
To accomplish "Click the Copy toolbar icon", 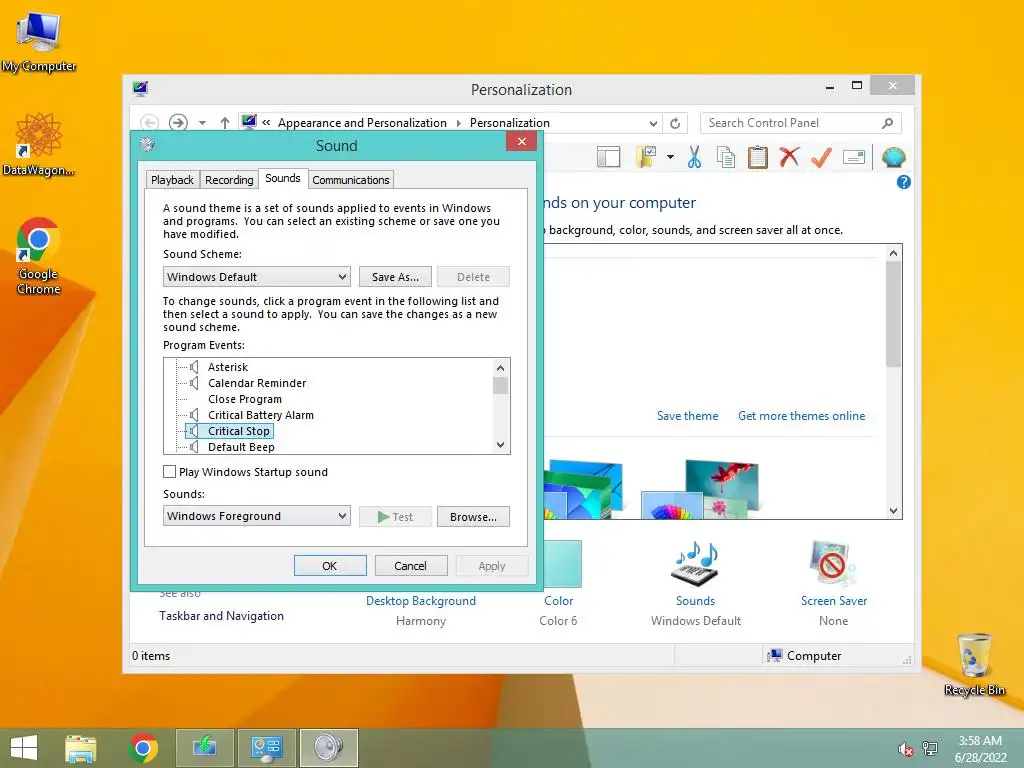I will 726,157.
